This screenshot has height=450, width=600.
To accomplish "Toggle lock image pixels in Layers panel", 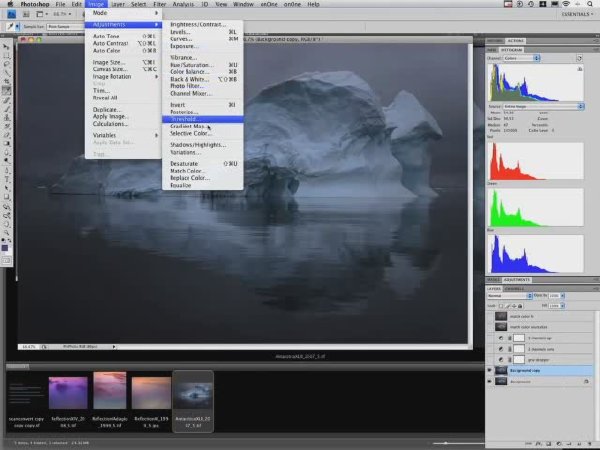I will click(x=507, y=306).
